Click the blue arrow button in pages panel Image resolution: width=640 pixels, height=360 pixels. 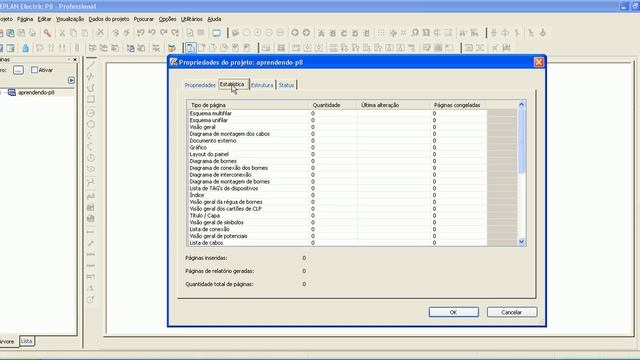coord(71,80)
